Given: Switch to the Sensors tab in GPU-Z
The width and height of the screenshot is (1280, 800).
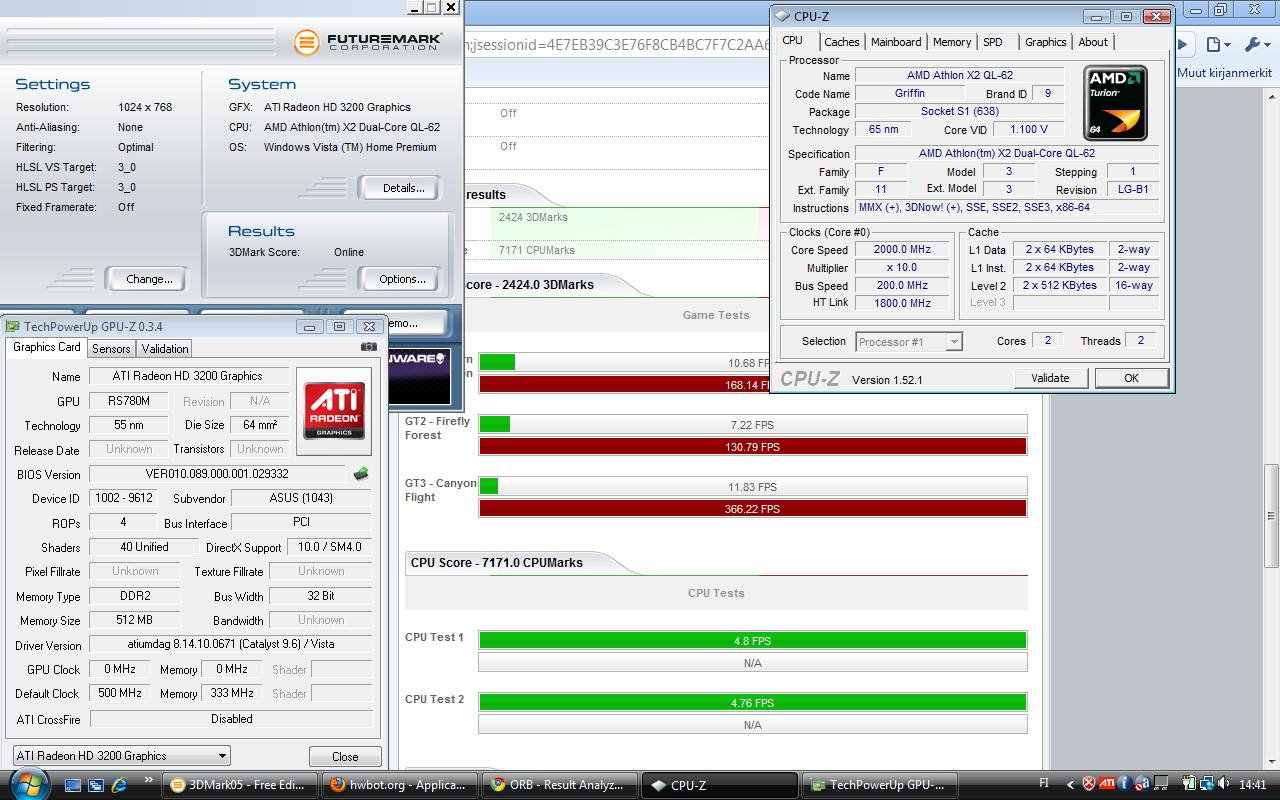Looking at the screenshot, I should click(x=111, y=349).
